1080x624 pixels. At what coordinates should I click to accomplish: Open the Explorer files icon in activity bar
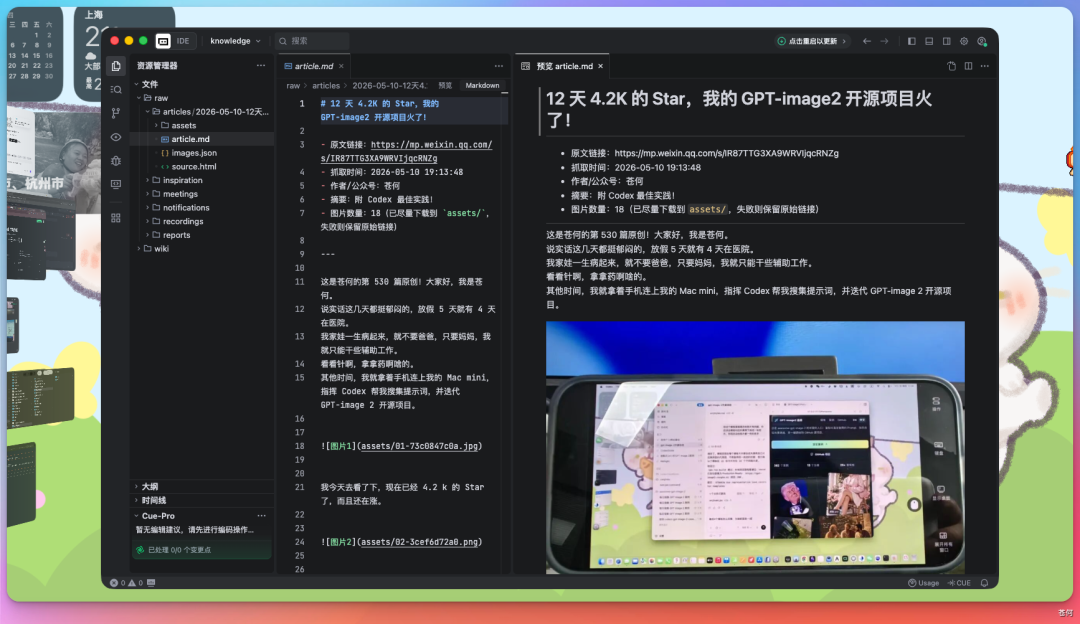[116, 66]
